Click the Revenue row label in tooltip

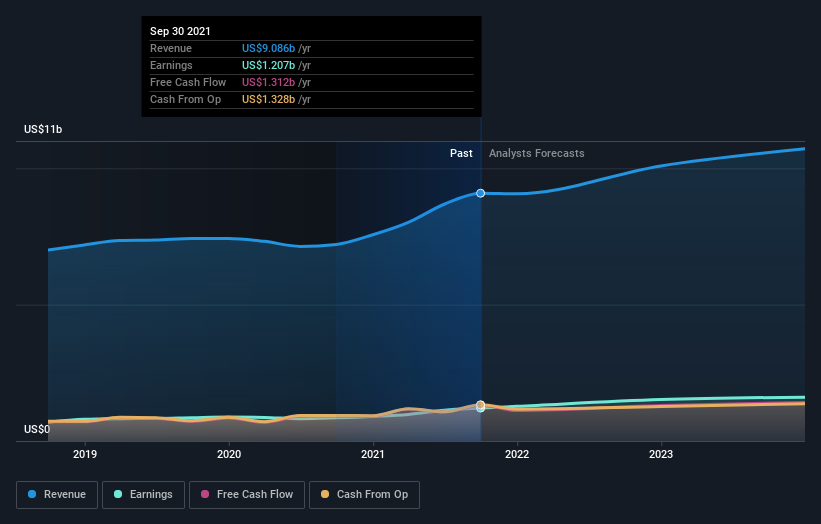pos(171,48)
